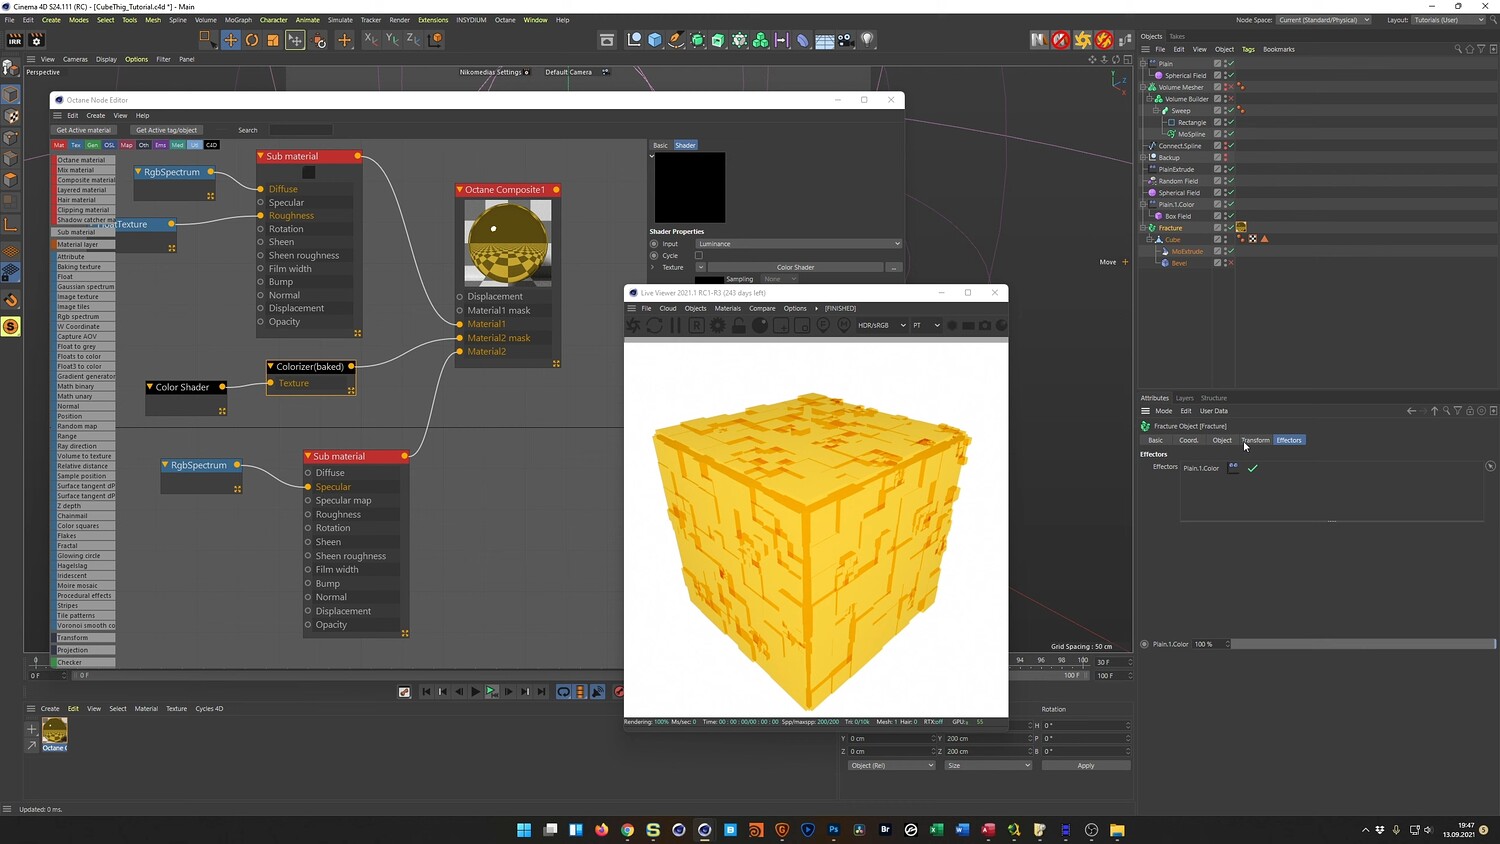
Task: Click the Search field in Octane Node Editor
Action: click(x=300, y=130)
